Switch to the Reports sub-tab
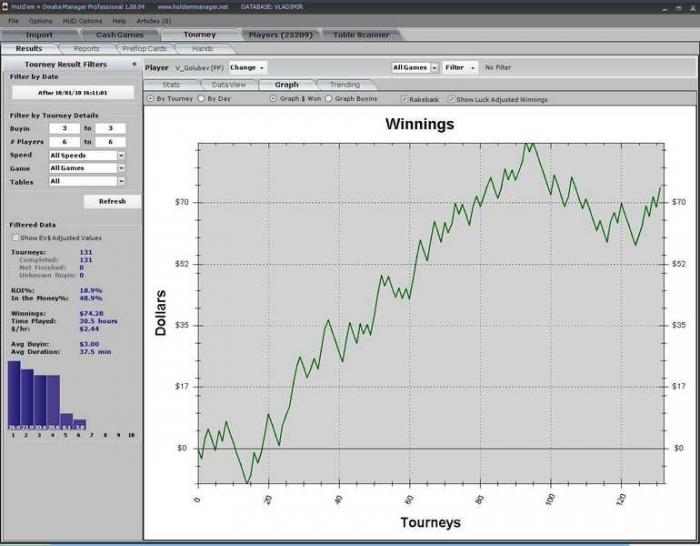Viewport: 700px width, 546px height. point(87,49)
